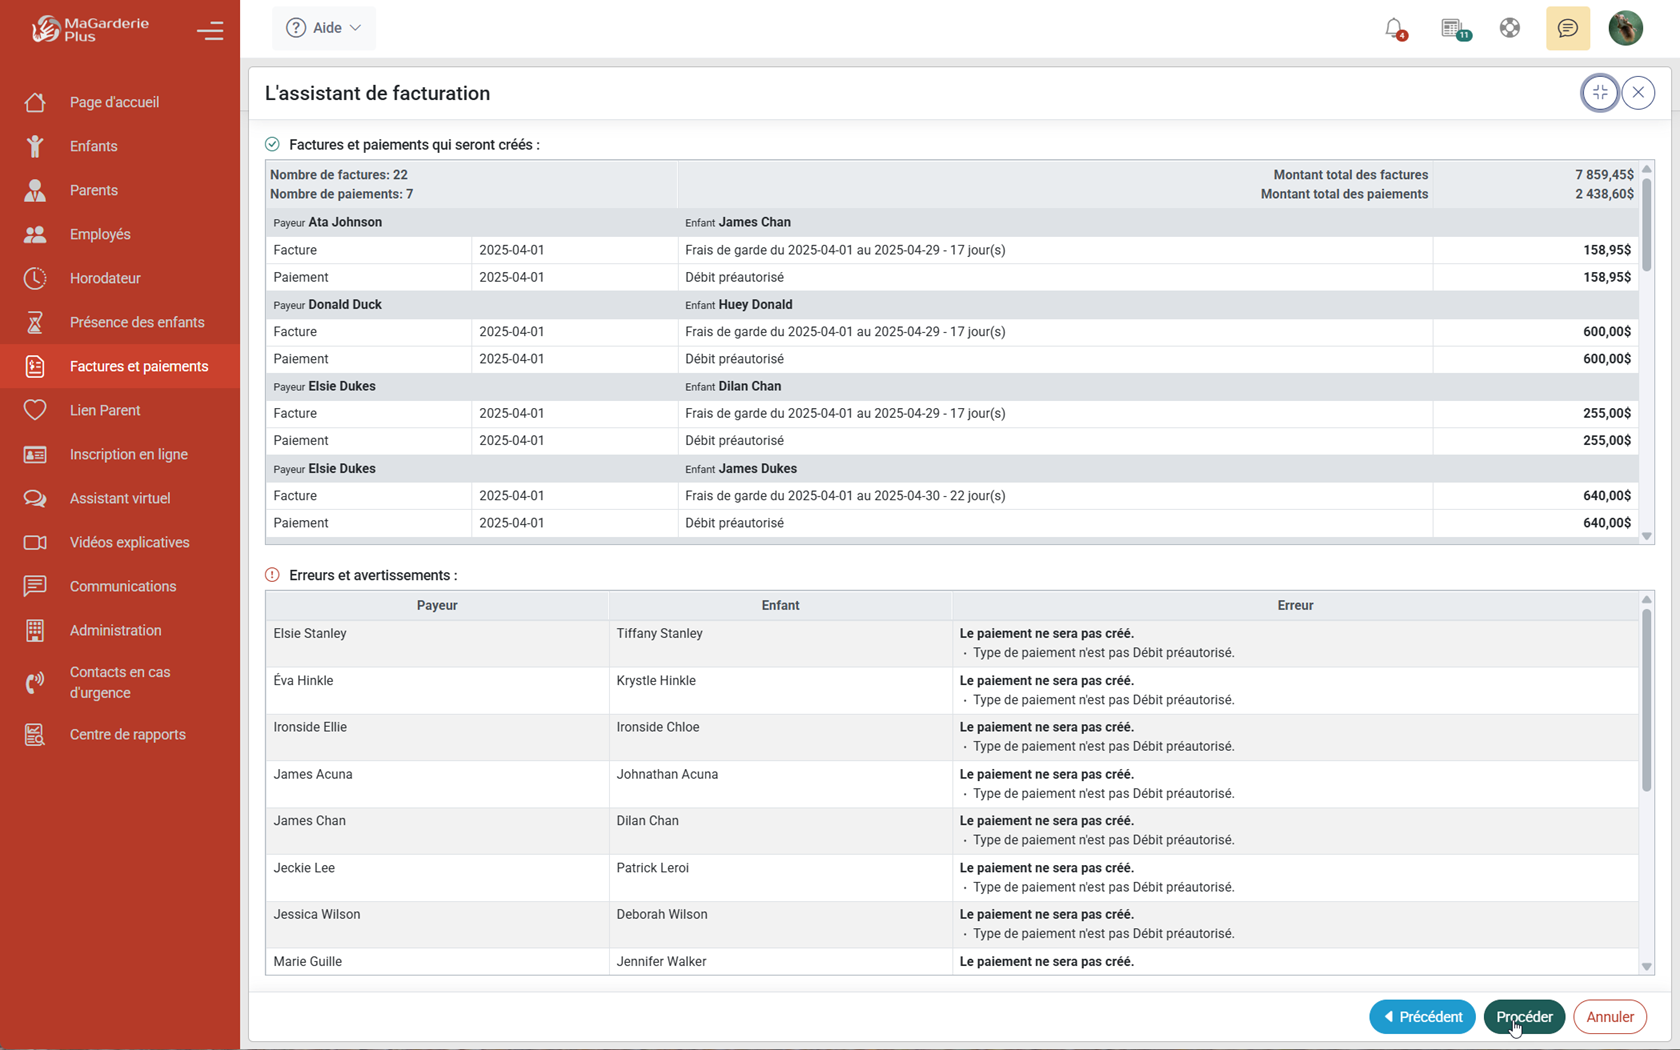The height and width of the screenshot is (1050, 1680).
Task: Expand the Aide help dropdown
Action: click(324, 28)
